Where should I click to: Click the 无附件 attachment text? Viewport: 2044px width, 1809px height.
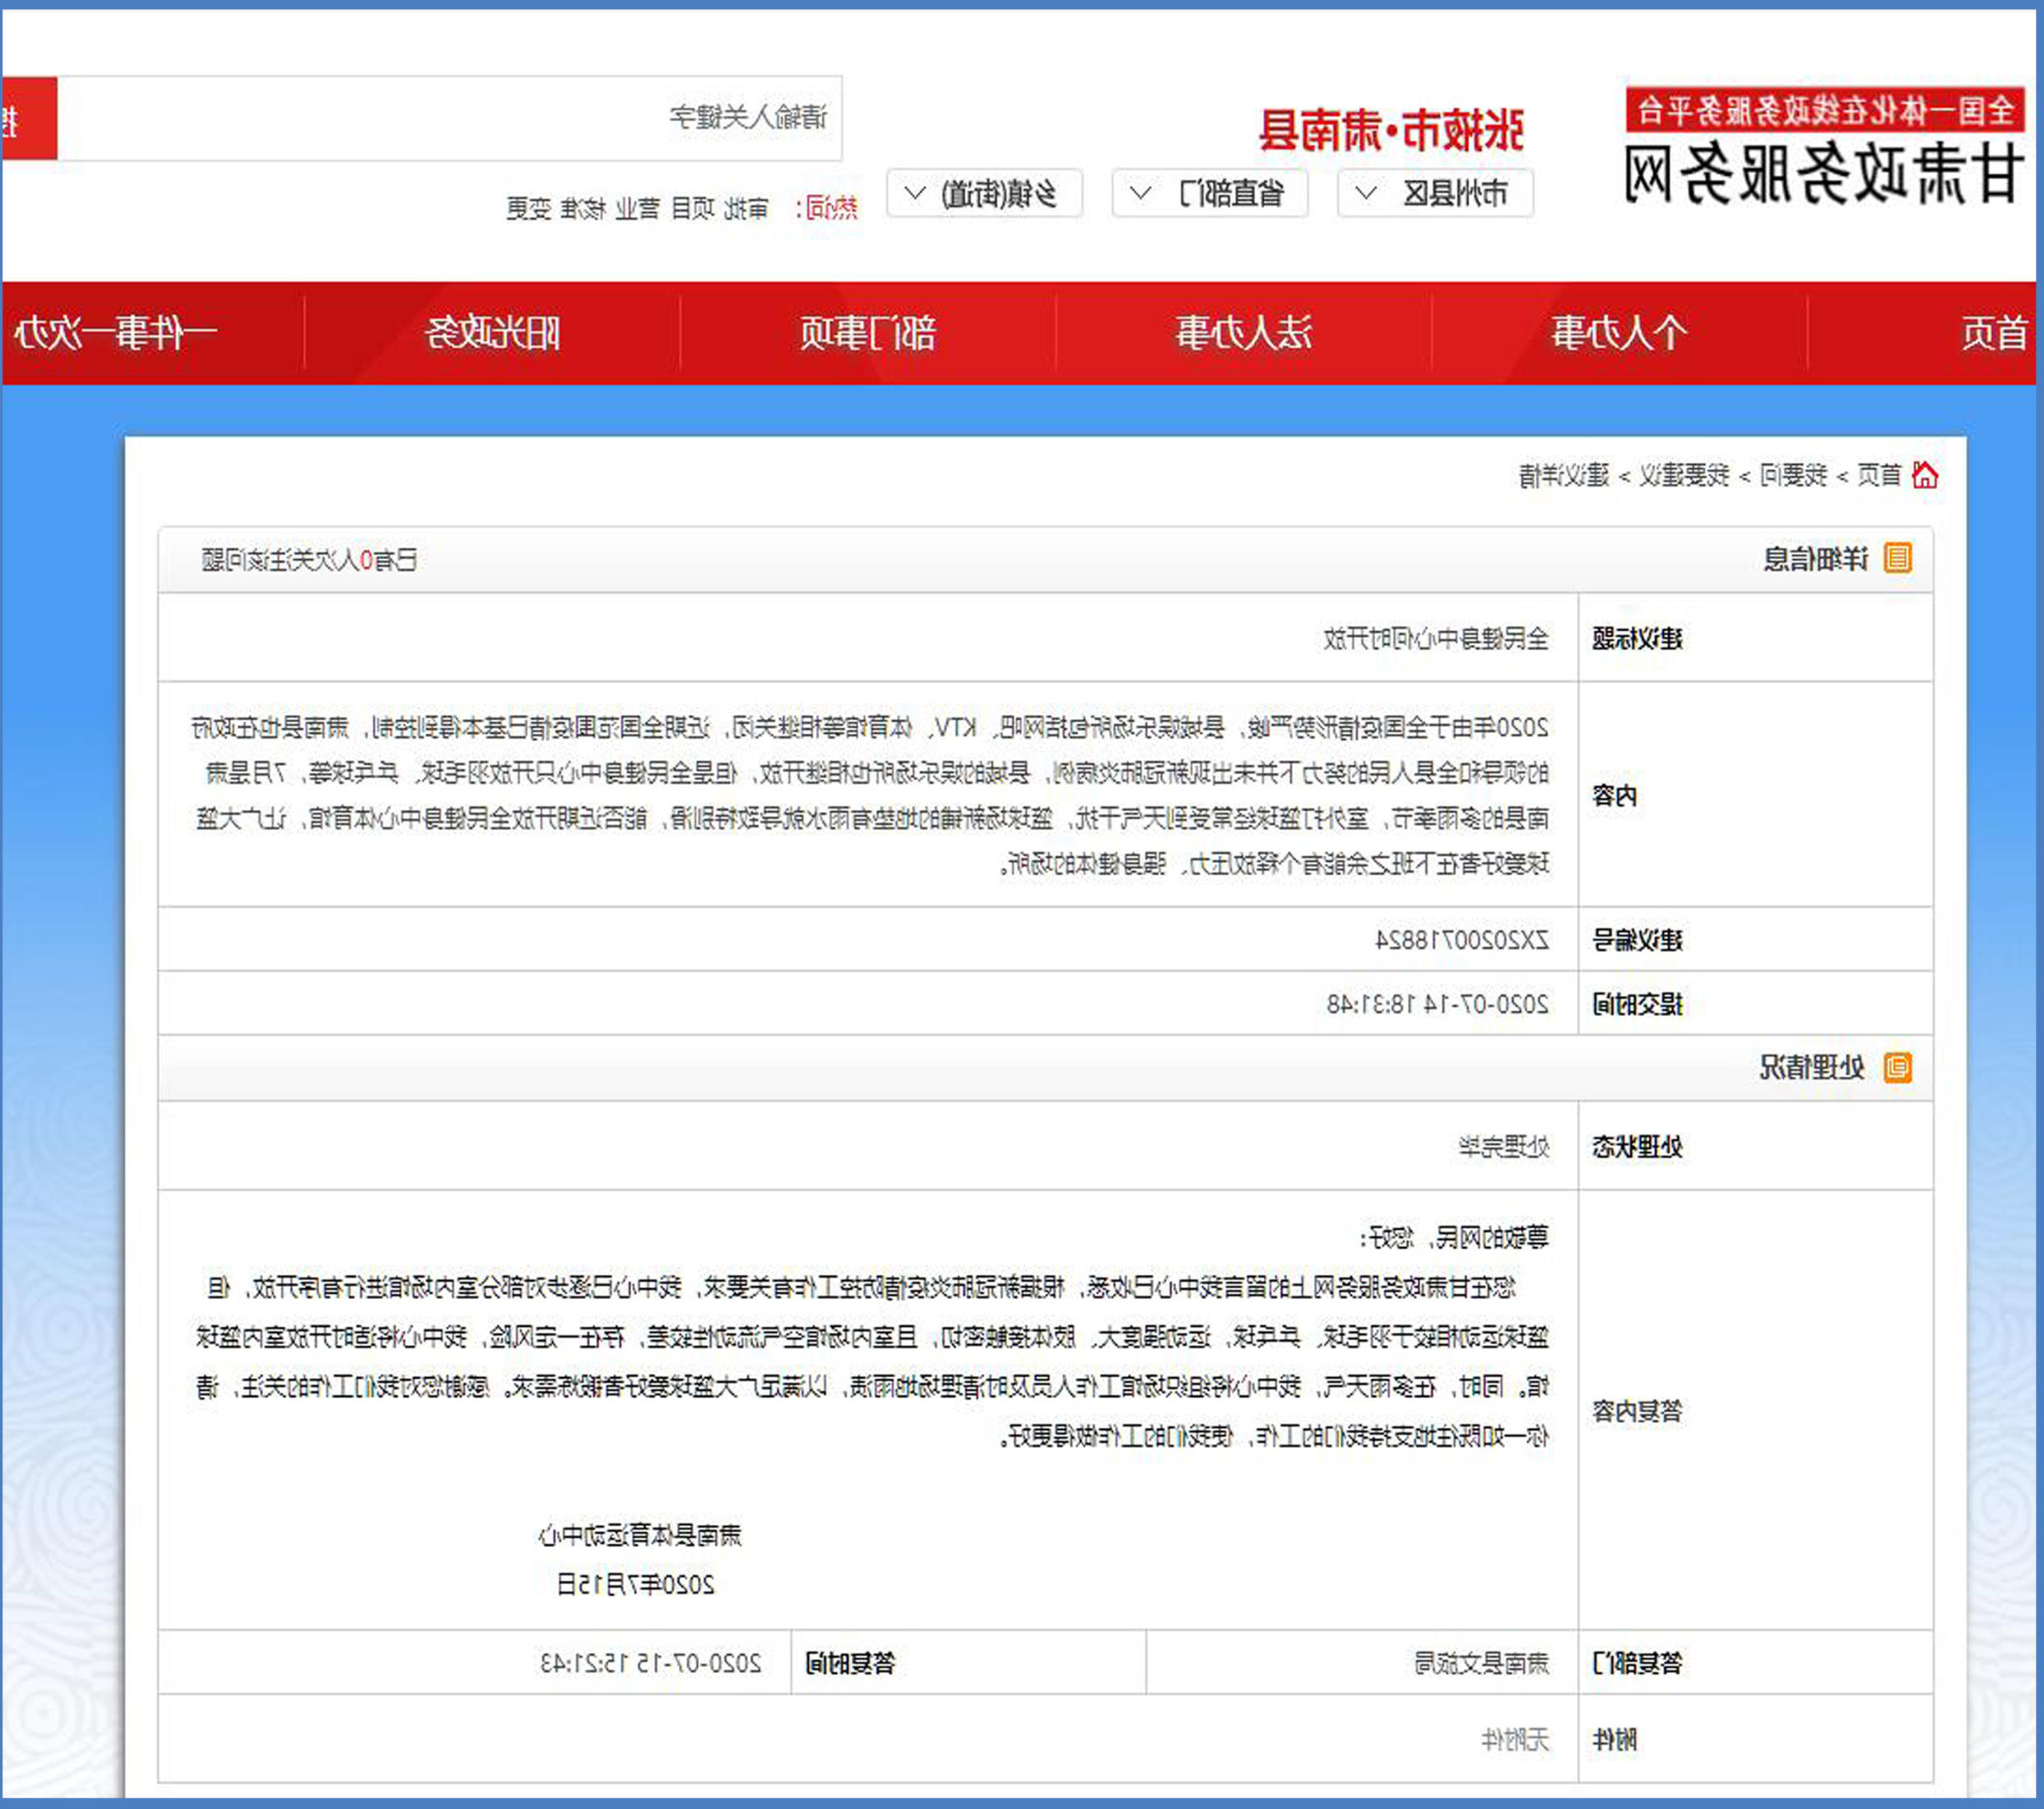coord(1515,1740)
